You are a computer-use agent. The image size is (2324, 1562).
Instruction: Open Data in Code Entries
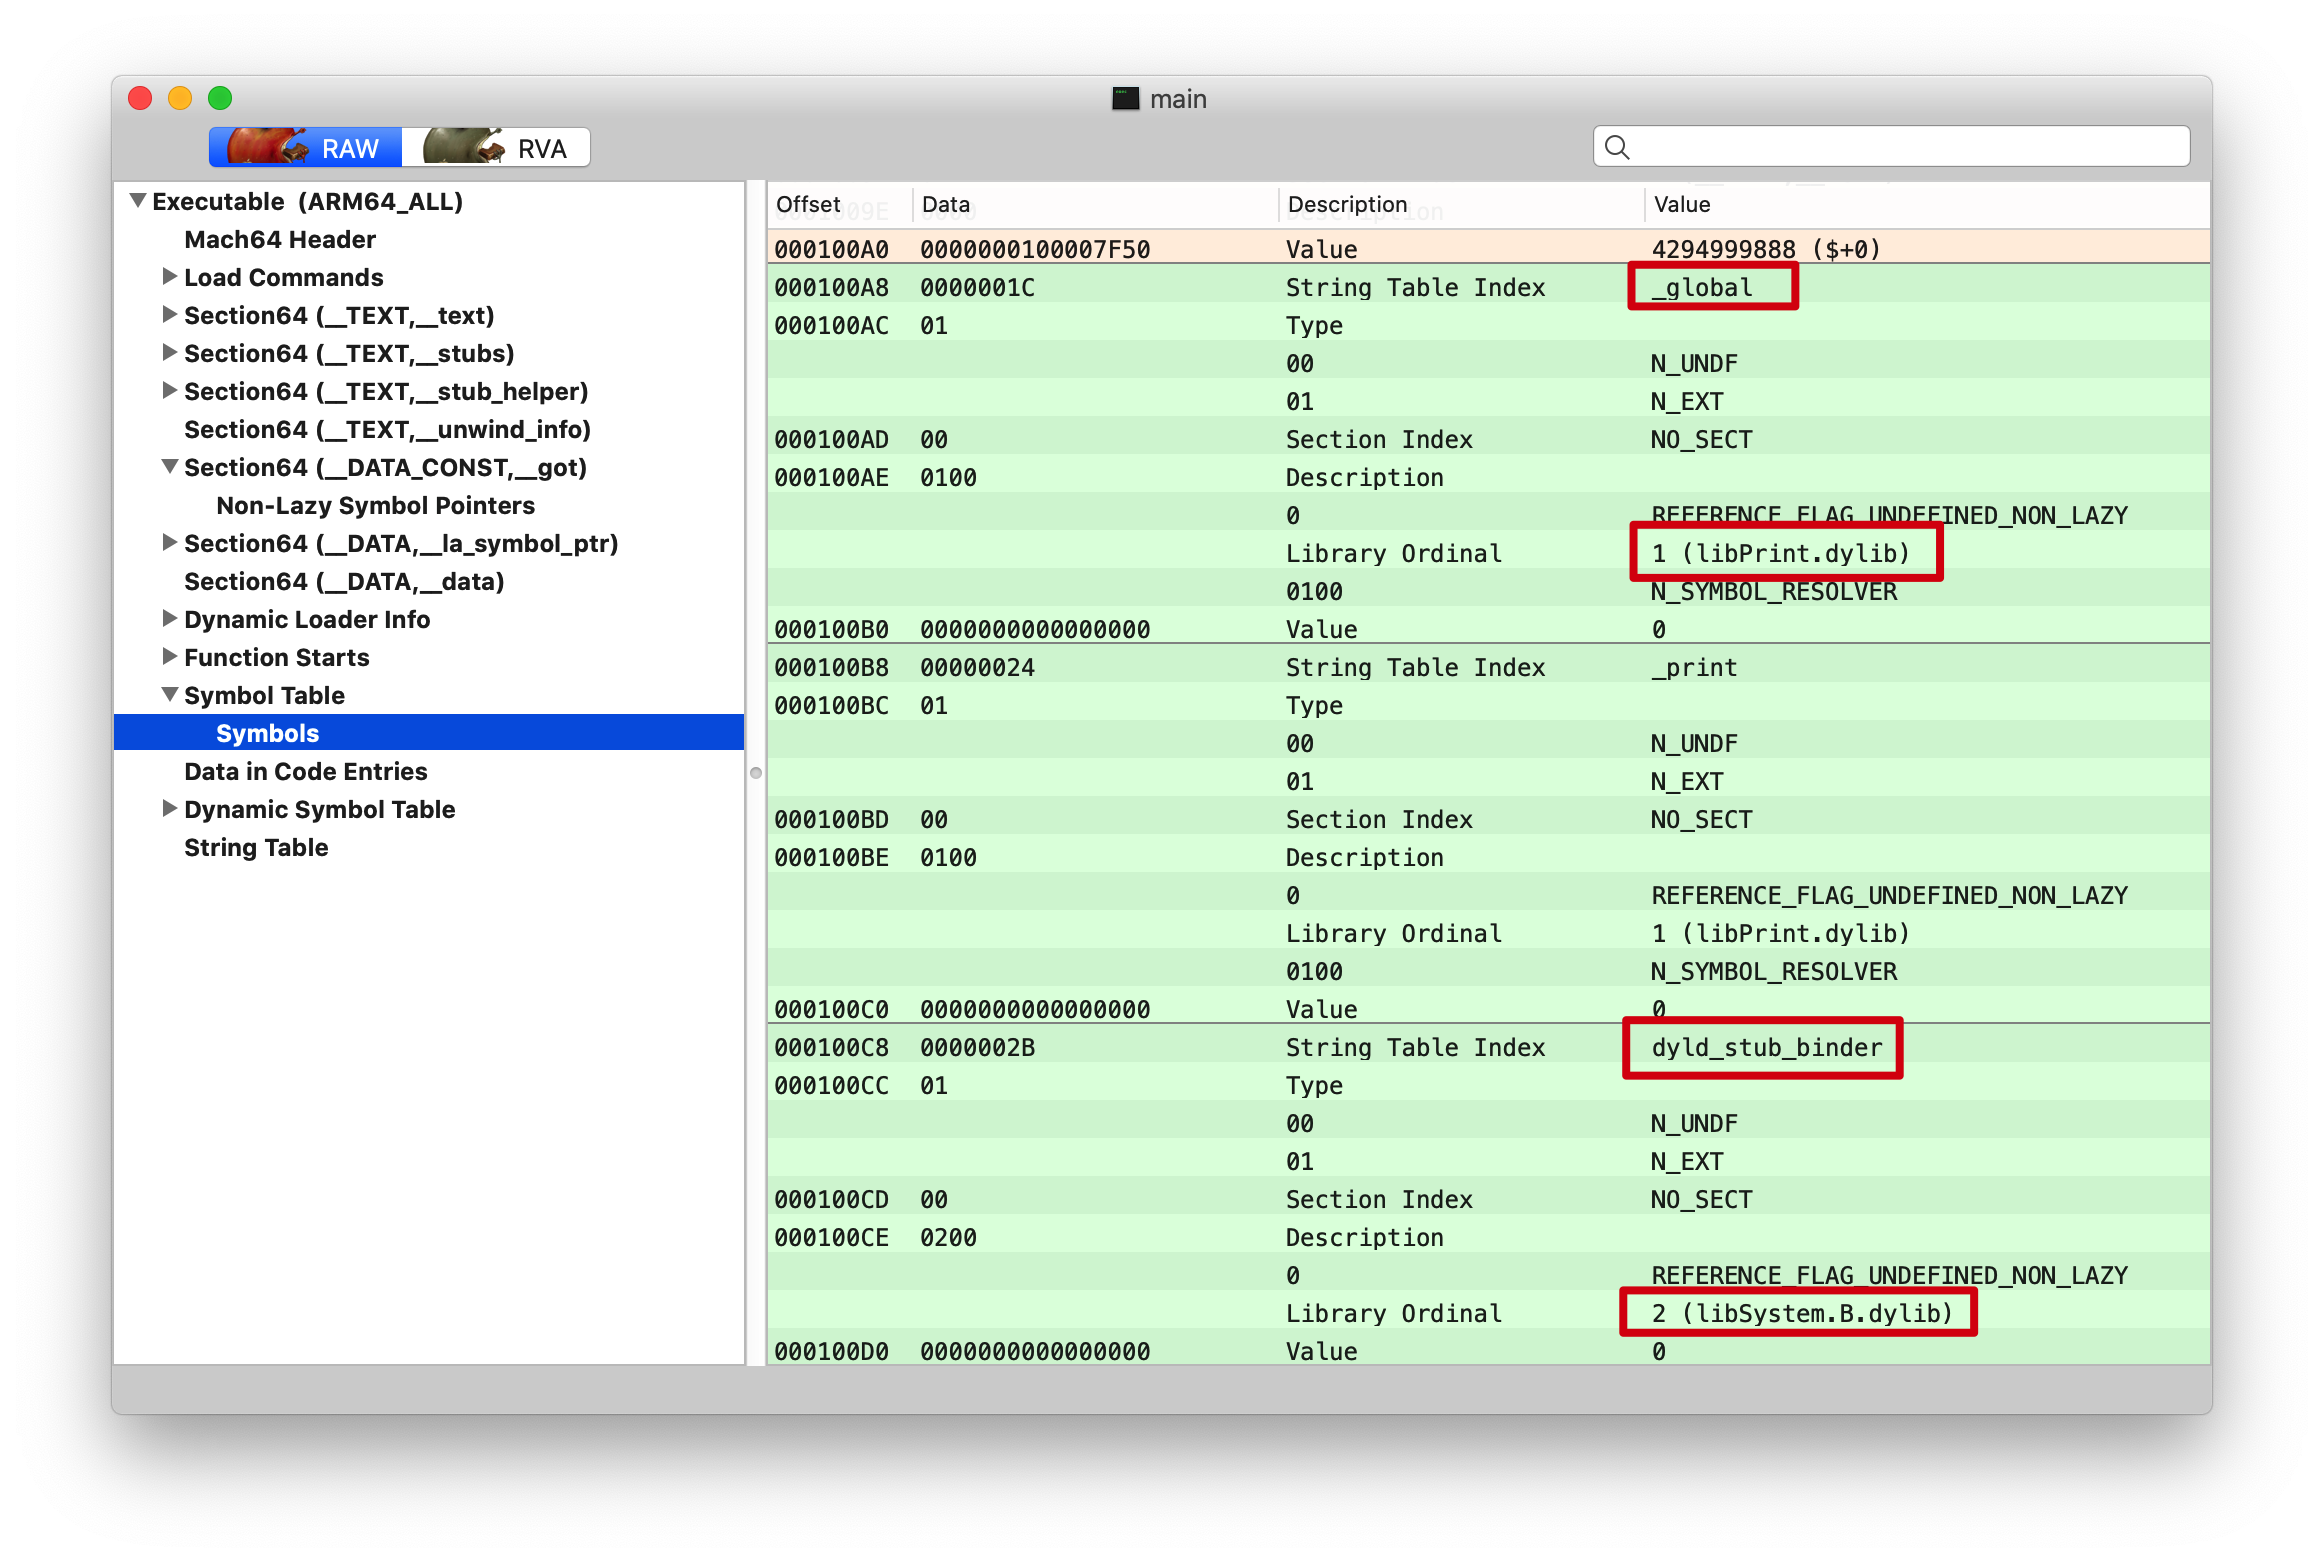point(305,771)
